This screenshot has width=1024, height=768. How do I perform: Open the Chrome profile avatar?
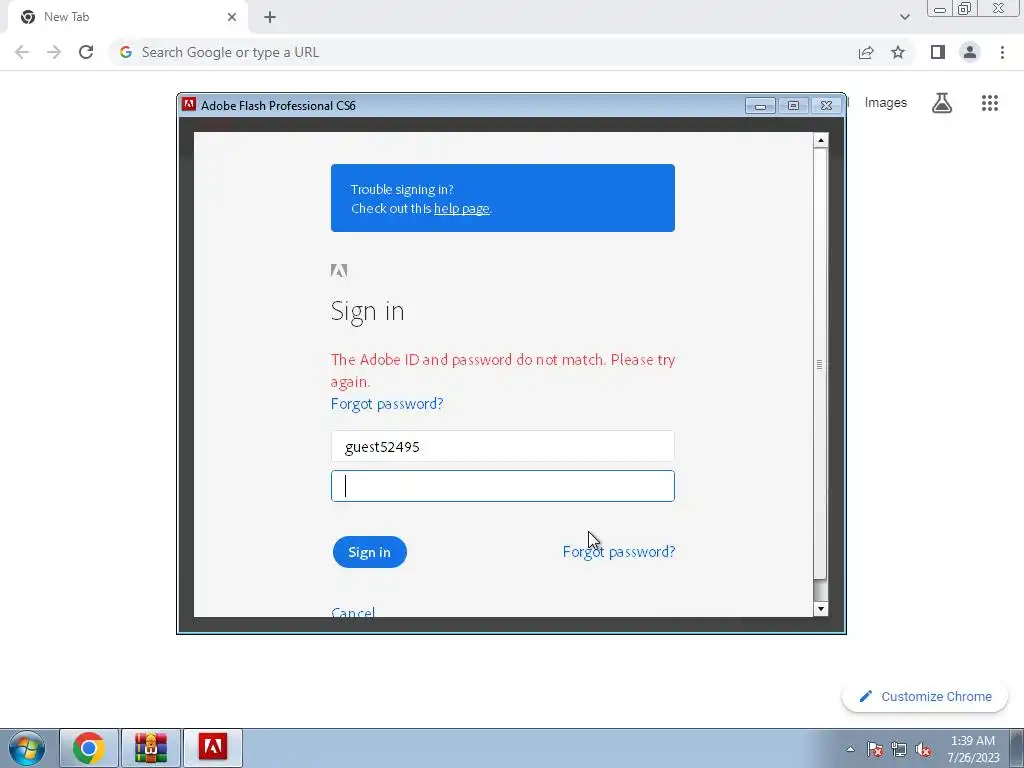pyautogui.click(x=970, y=52)
